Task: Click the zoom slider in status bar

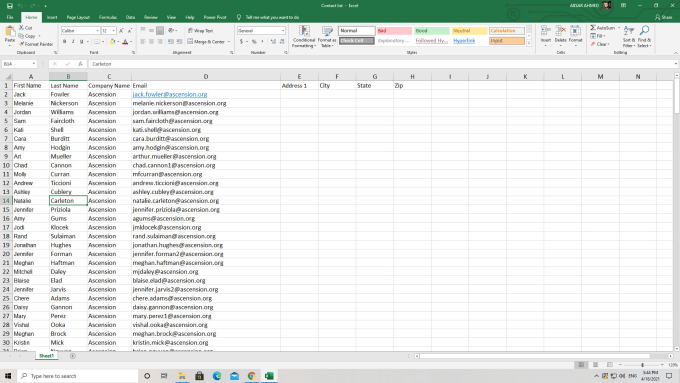Action: click(642, 365)
